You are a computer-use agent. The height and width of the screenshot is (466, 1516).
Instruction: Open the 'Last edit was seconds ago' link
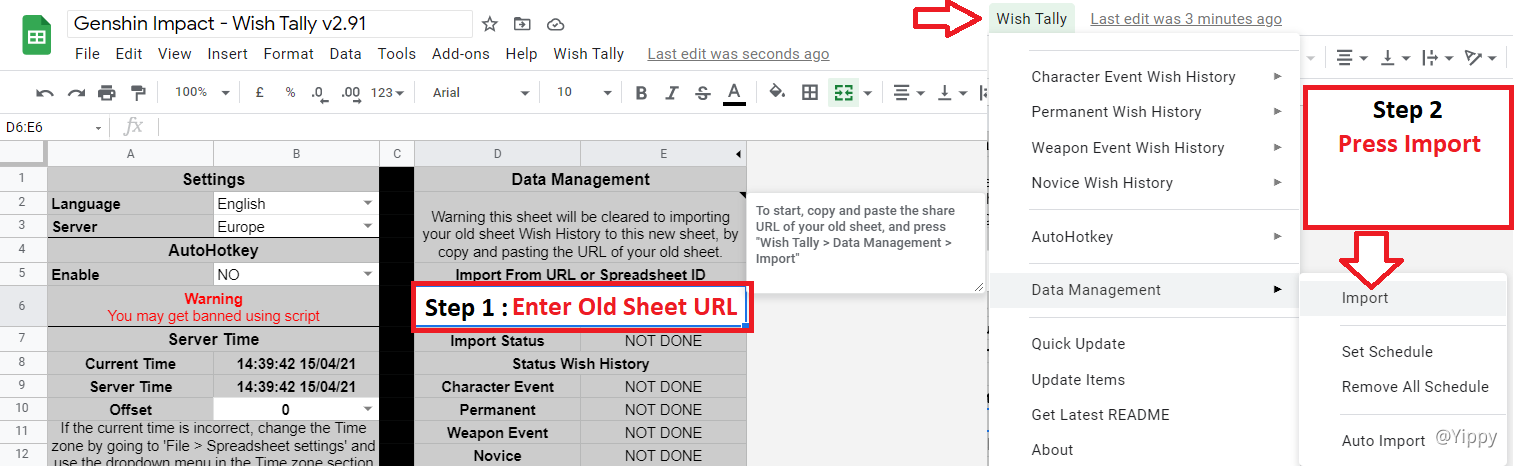[738, 54]
